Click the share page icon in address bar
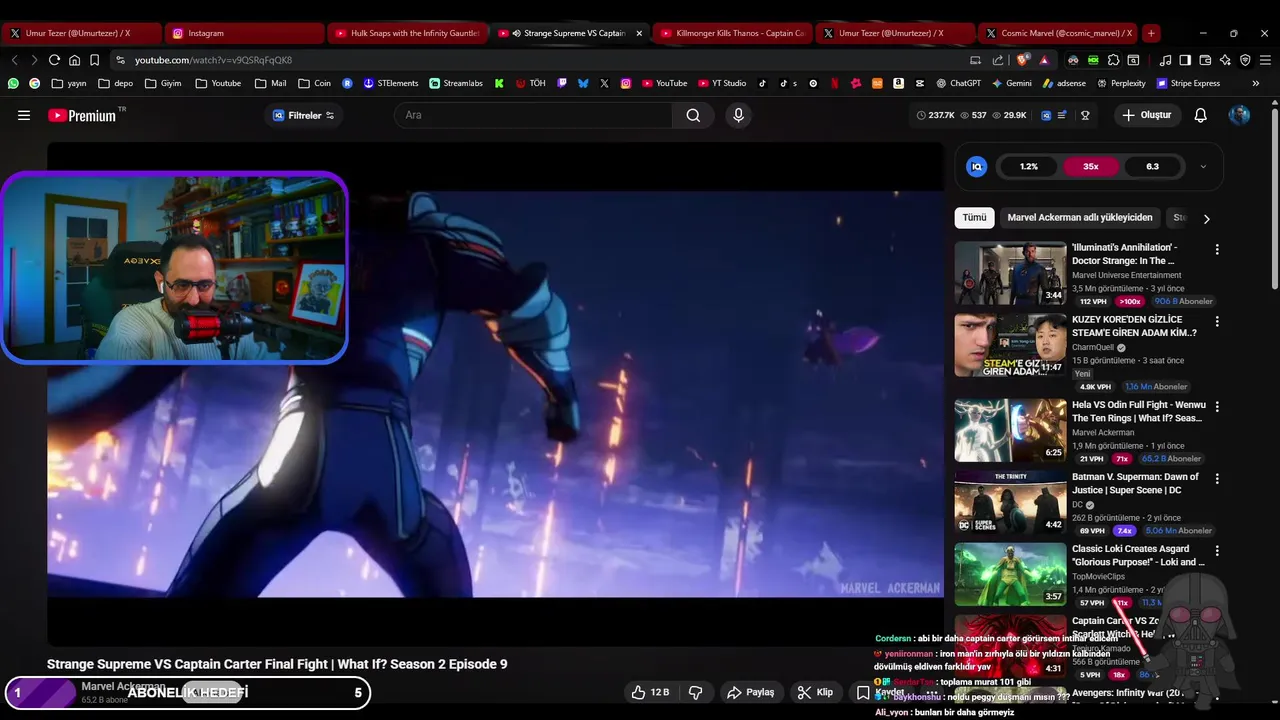The image size is (1280, 720). (x=997, y=60)
